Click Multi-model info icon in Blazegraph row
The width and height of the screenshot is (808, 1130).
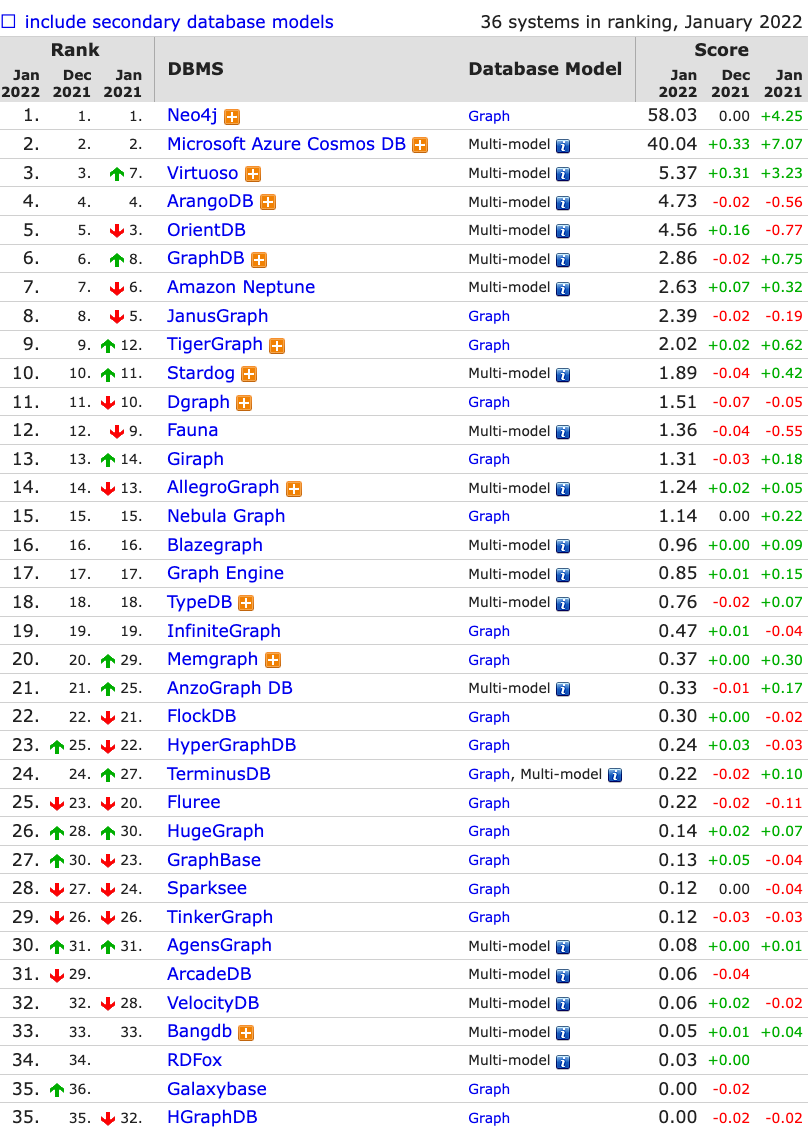pyautogui.click(x=563, y=546)
